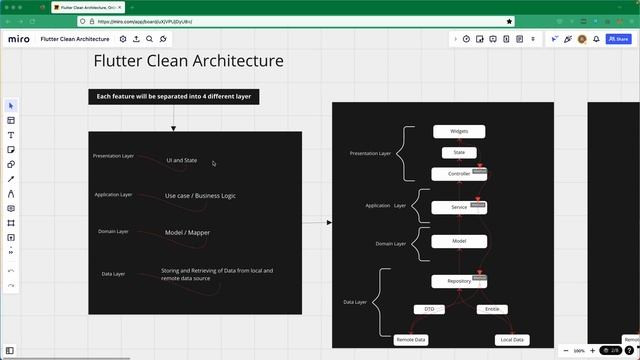Open the frames panel at the bottom left
The width and height of the screenshot is (640, 360).
coord(10,351)
